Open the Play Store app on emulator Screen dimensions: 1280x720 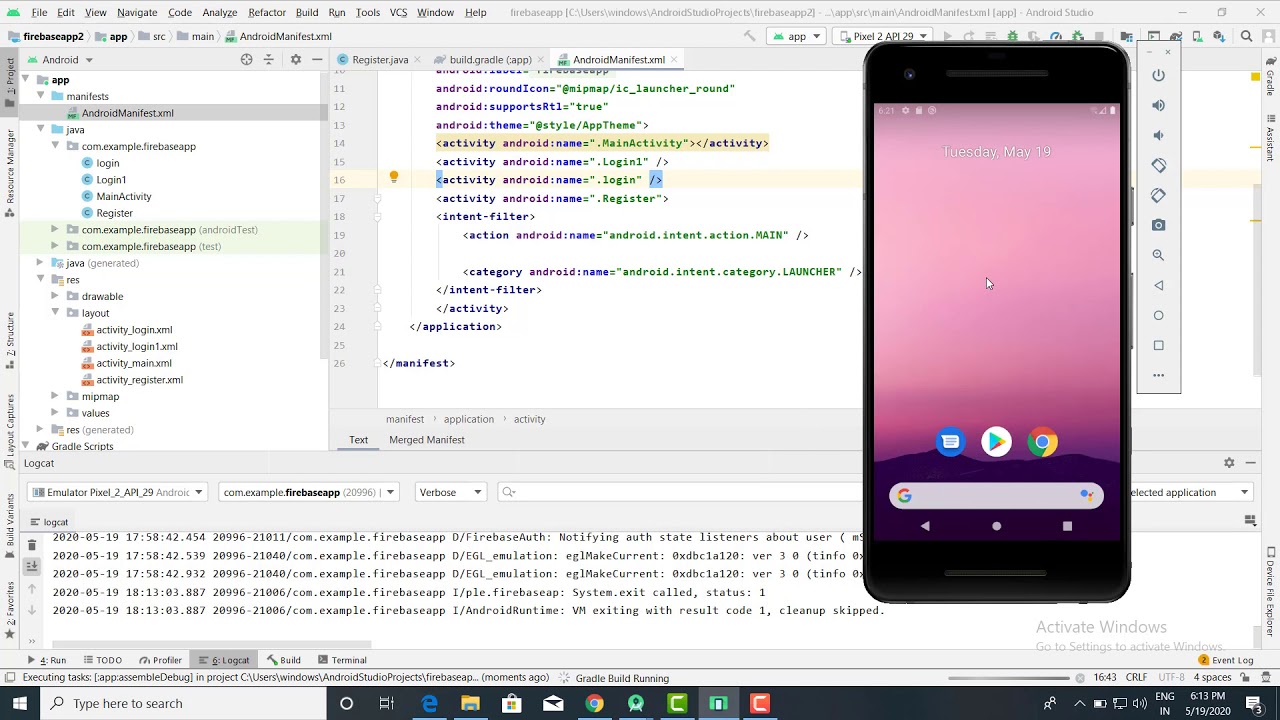[996, 442]
